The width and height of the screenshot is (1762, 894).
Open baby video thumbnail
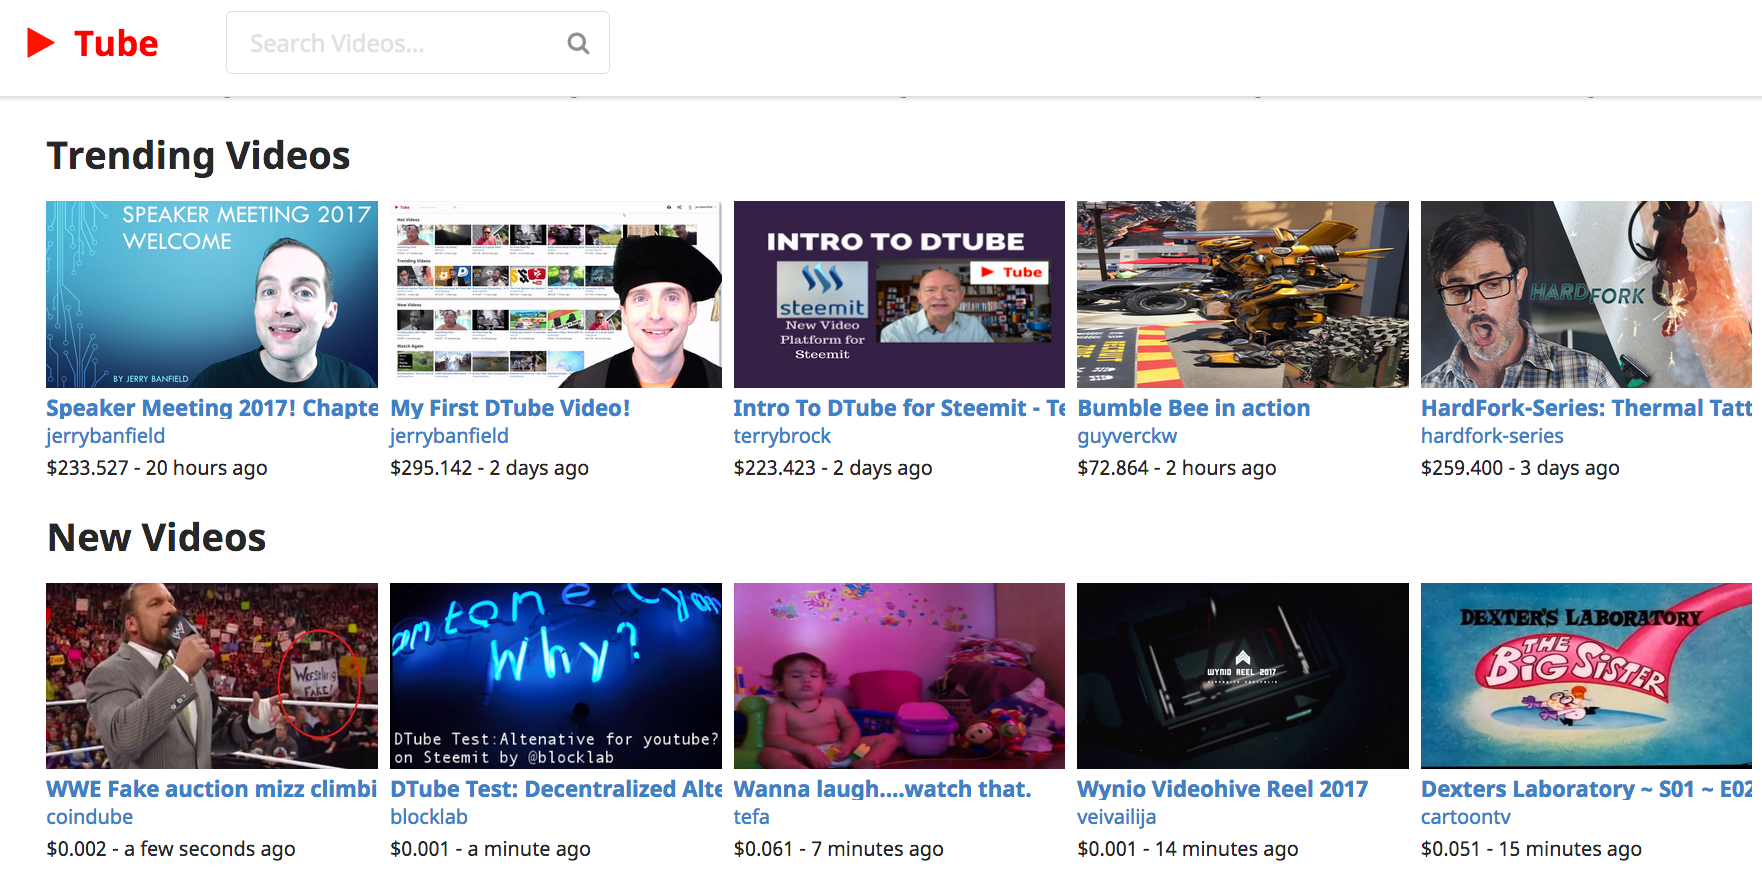[899, 676]
